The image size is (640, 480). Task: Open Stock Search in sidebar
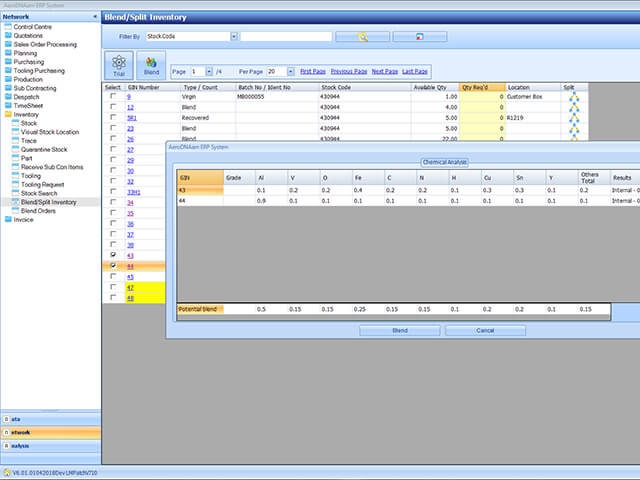click(39, 193)
